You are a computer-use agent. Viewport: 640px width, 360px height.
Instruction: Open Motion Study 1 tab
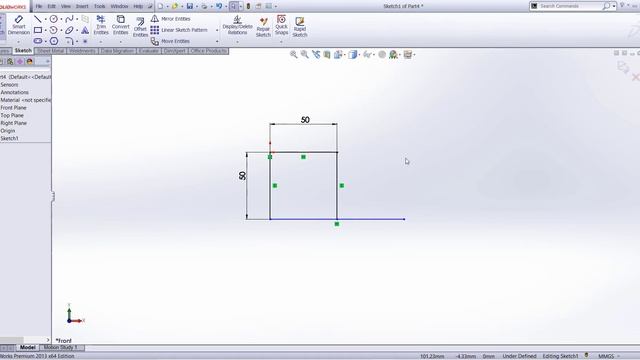61,347
